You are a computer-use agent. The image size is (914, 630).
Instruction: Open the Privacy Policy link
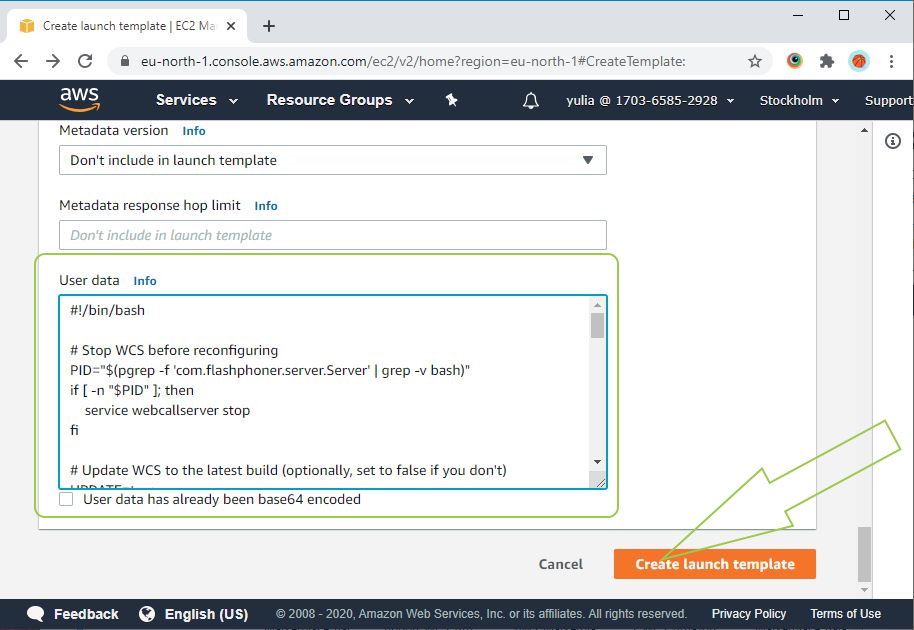(748, 614)
